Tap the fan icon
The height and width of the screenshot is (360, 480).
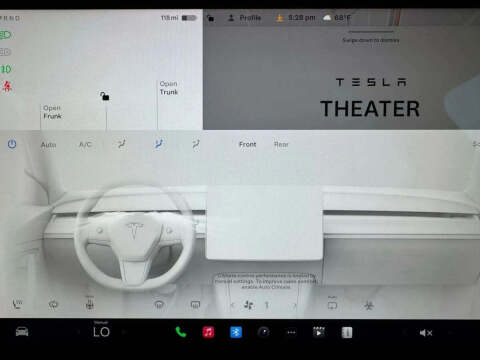[249, 305]
